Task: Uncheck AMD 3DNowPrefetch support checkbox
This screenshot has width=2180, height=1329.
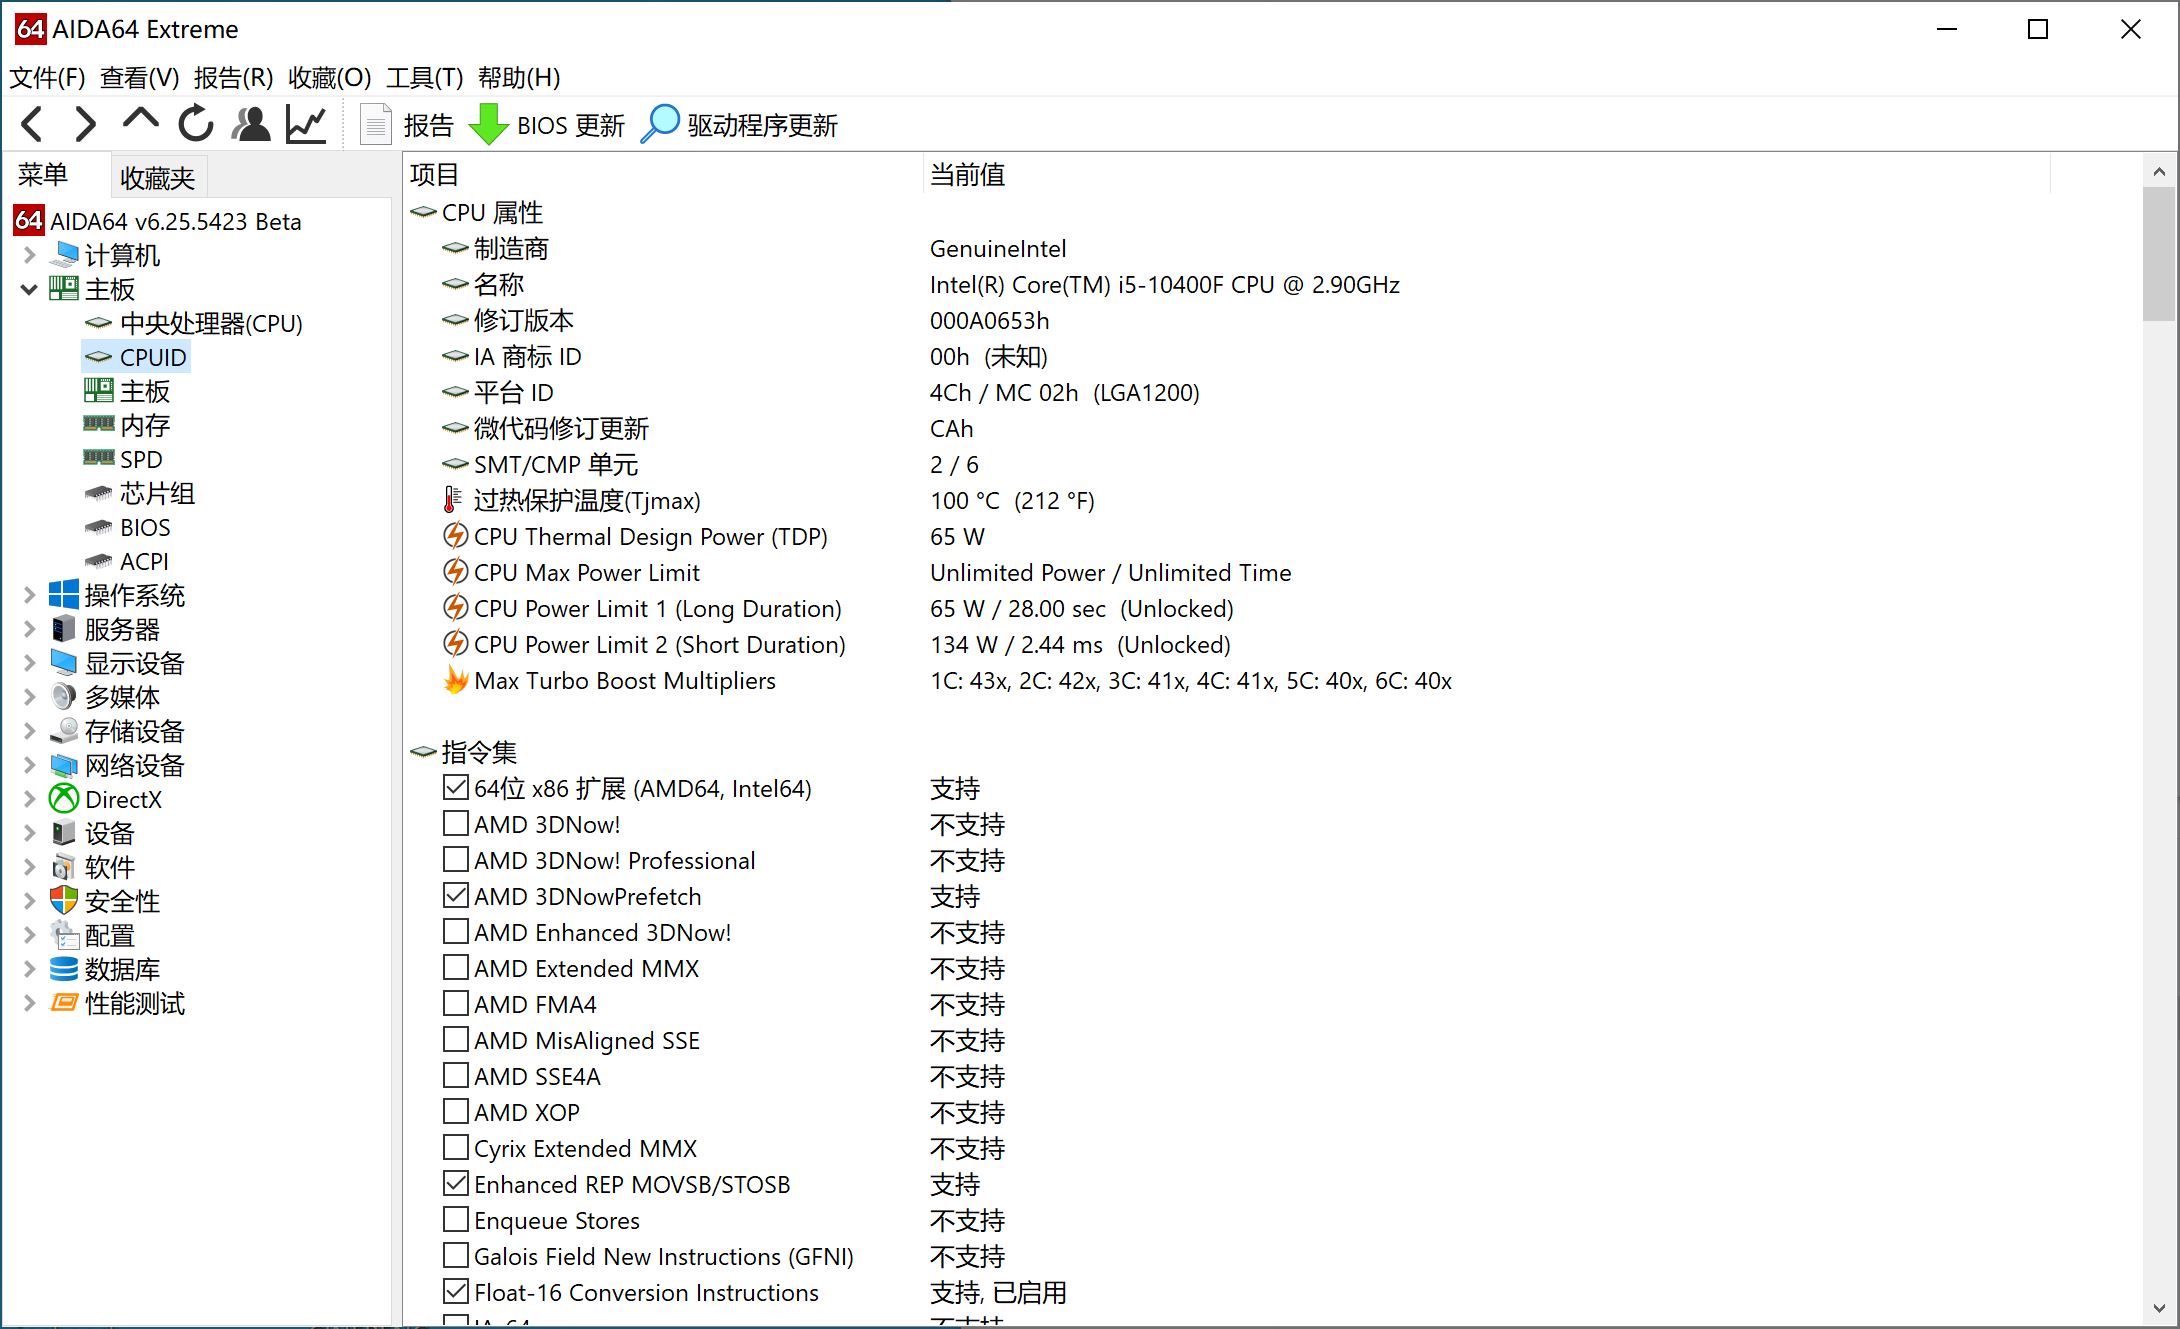Action: point(455,894)
